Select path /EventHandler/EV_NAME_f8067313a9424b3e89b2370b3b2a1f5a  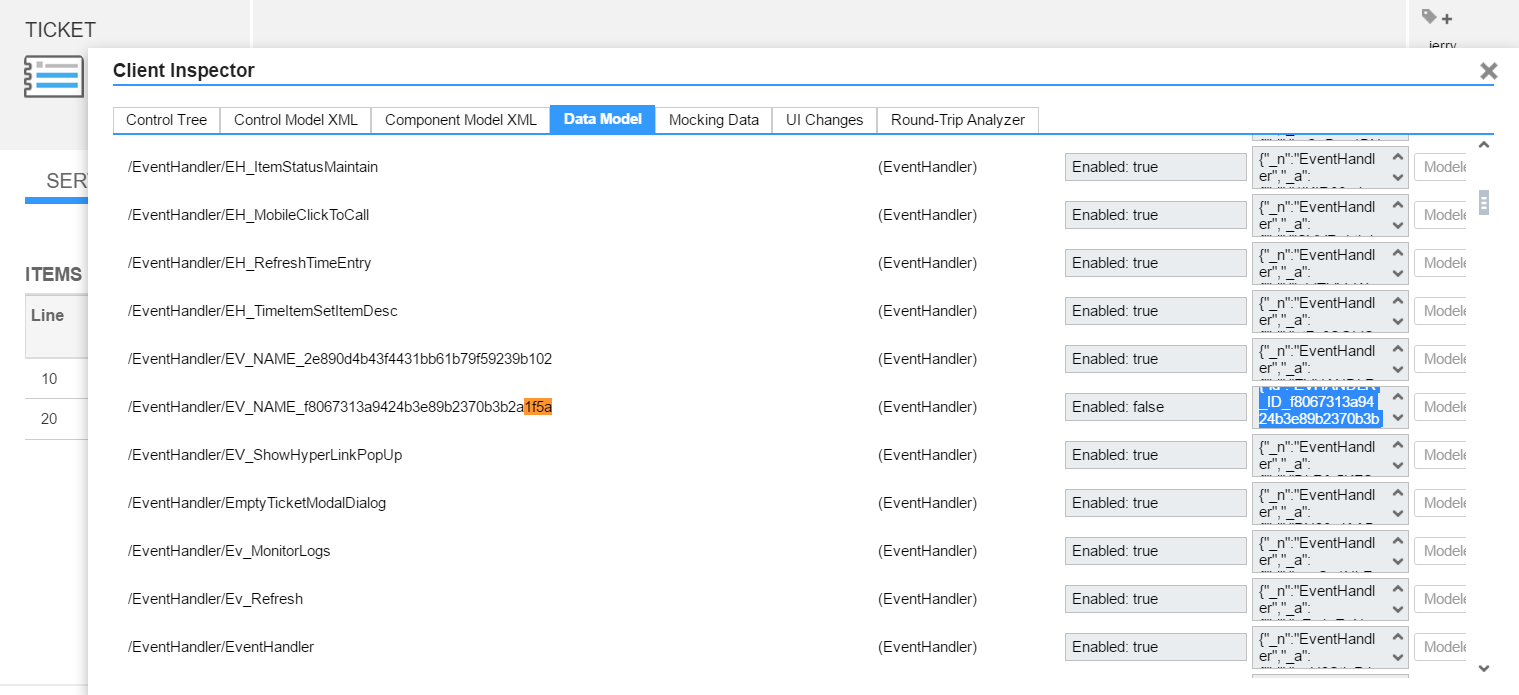click(340, 407)
